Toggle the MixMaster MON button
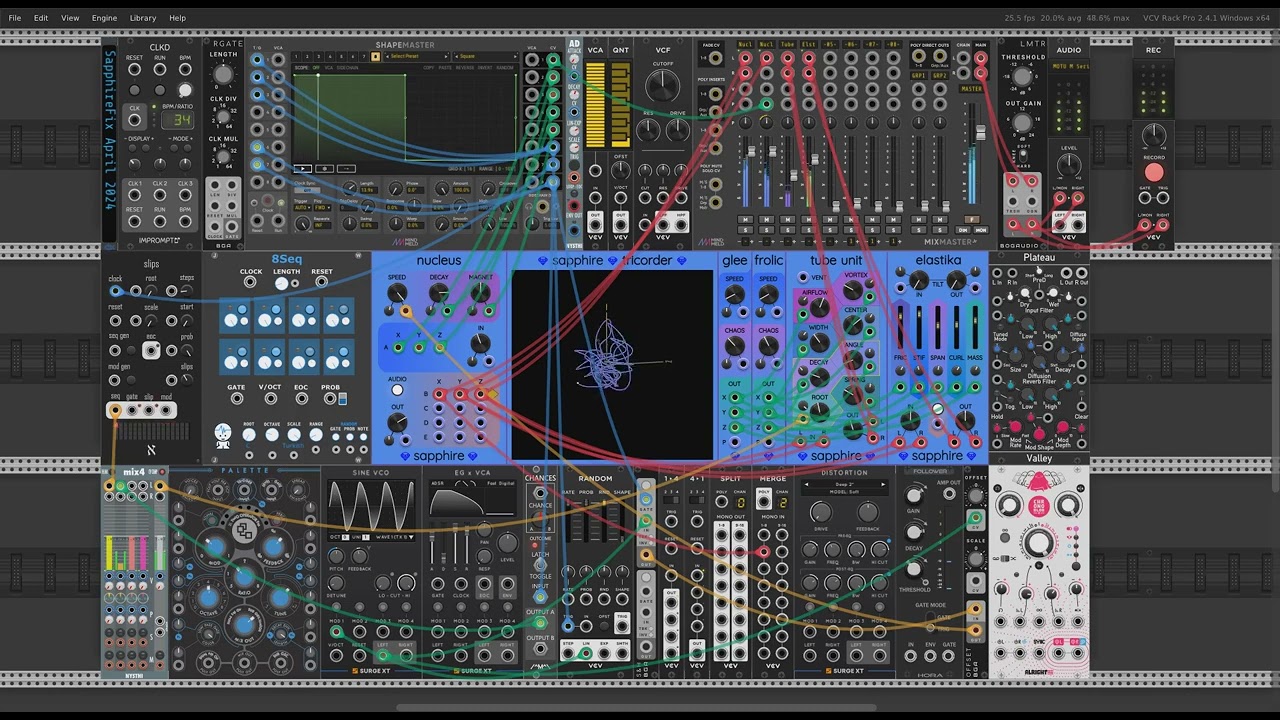Viewport: 1280px width, 720px height. [x=980, y=229]
